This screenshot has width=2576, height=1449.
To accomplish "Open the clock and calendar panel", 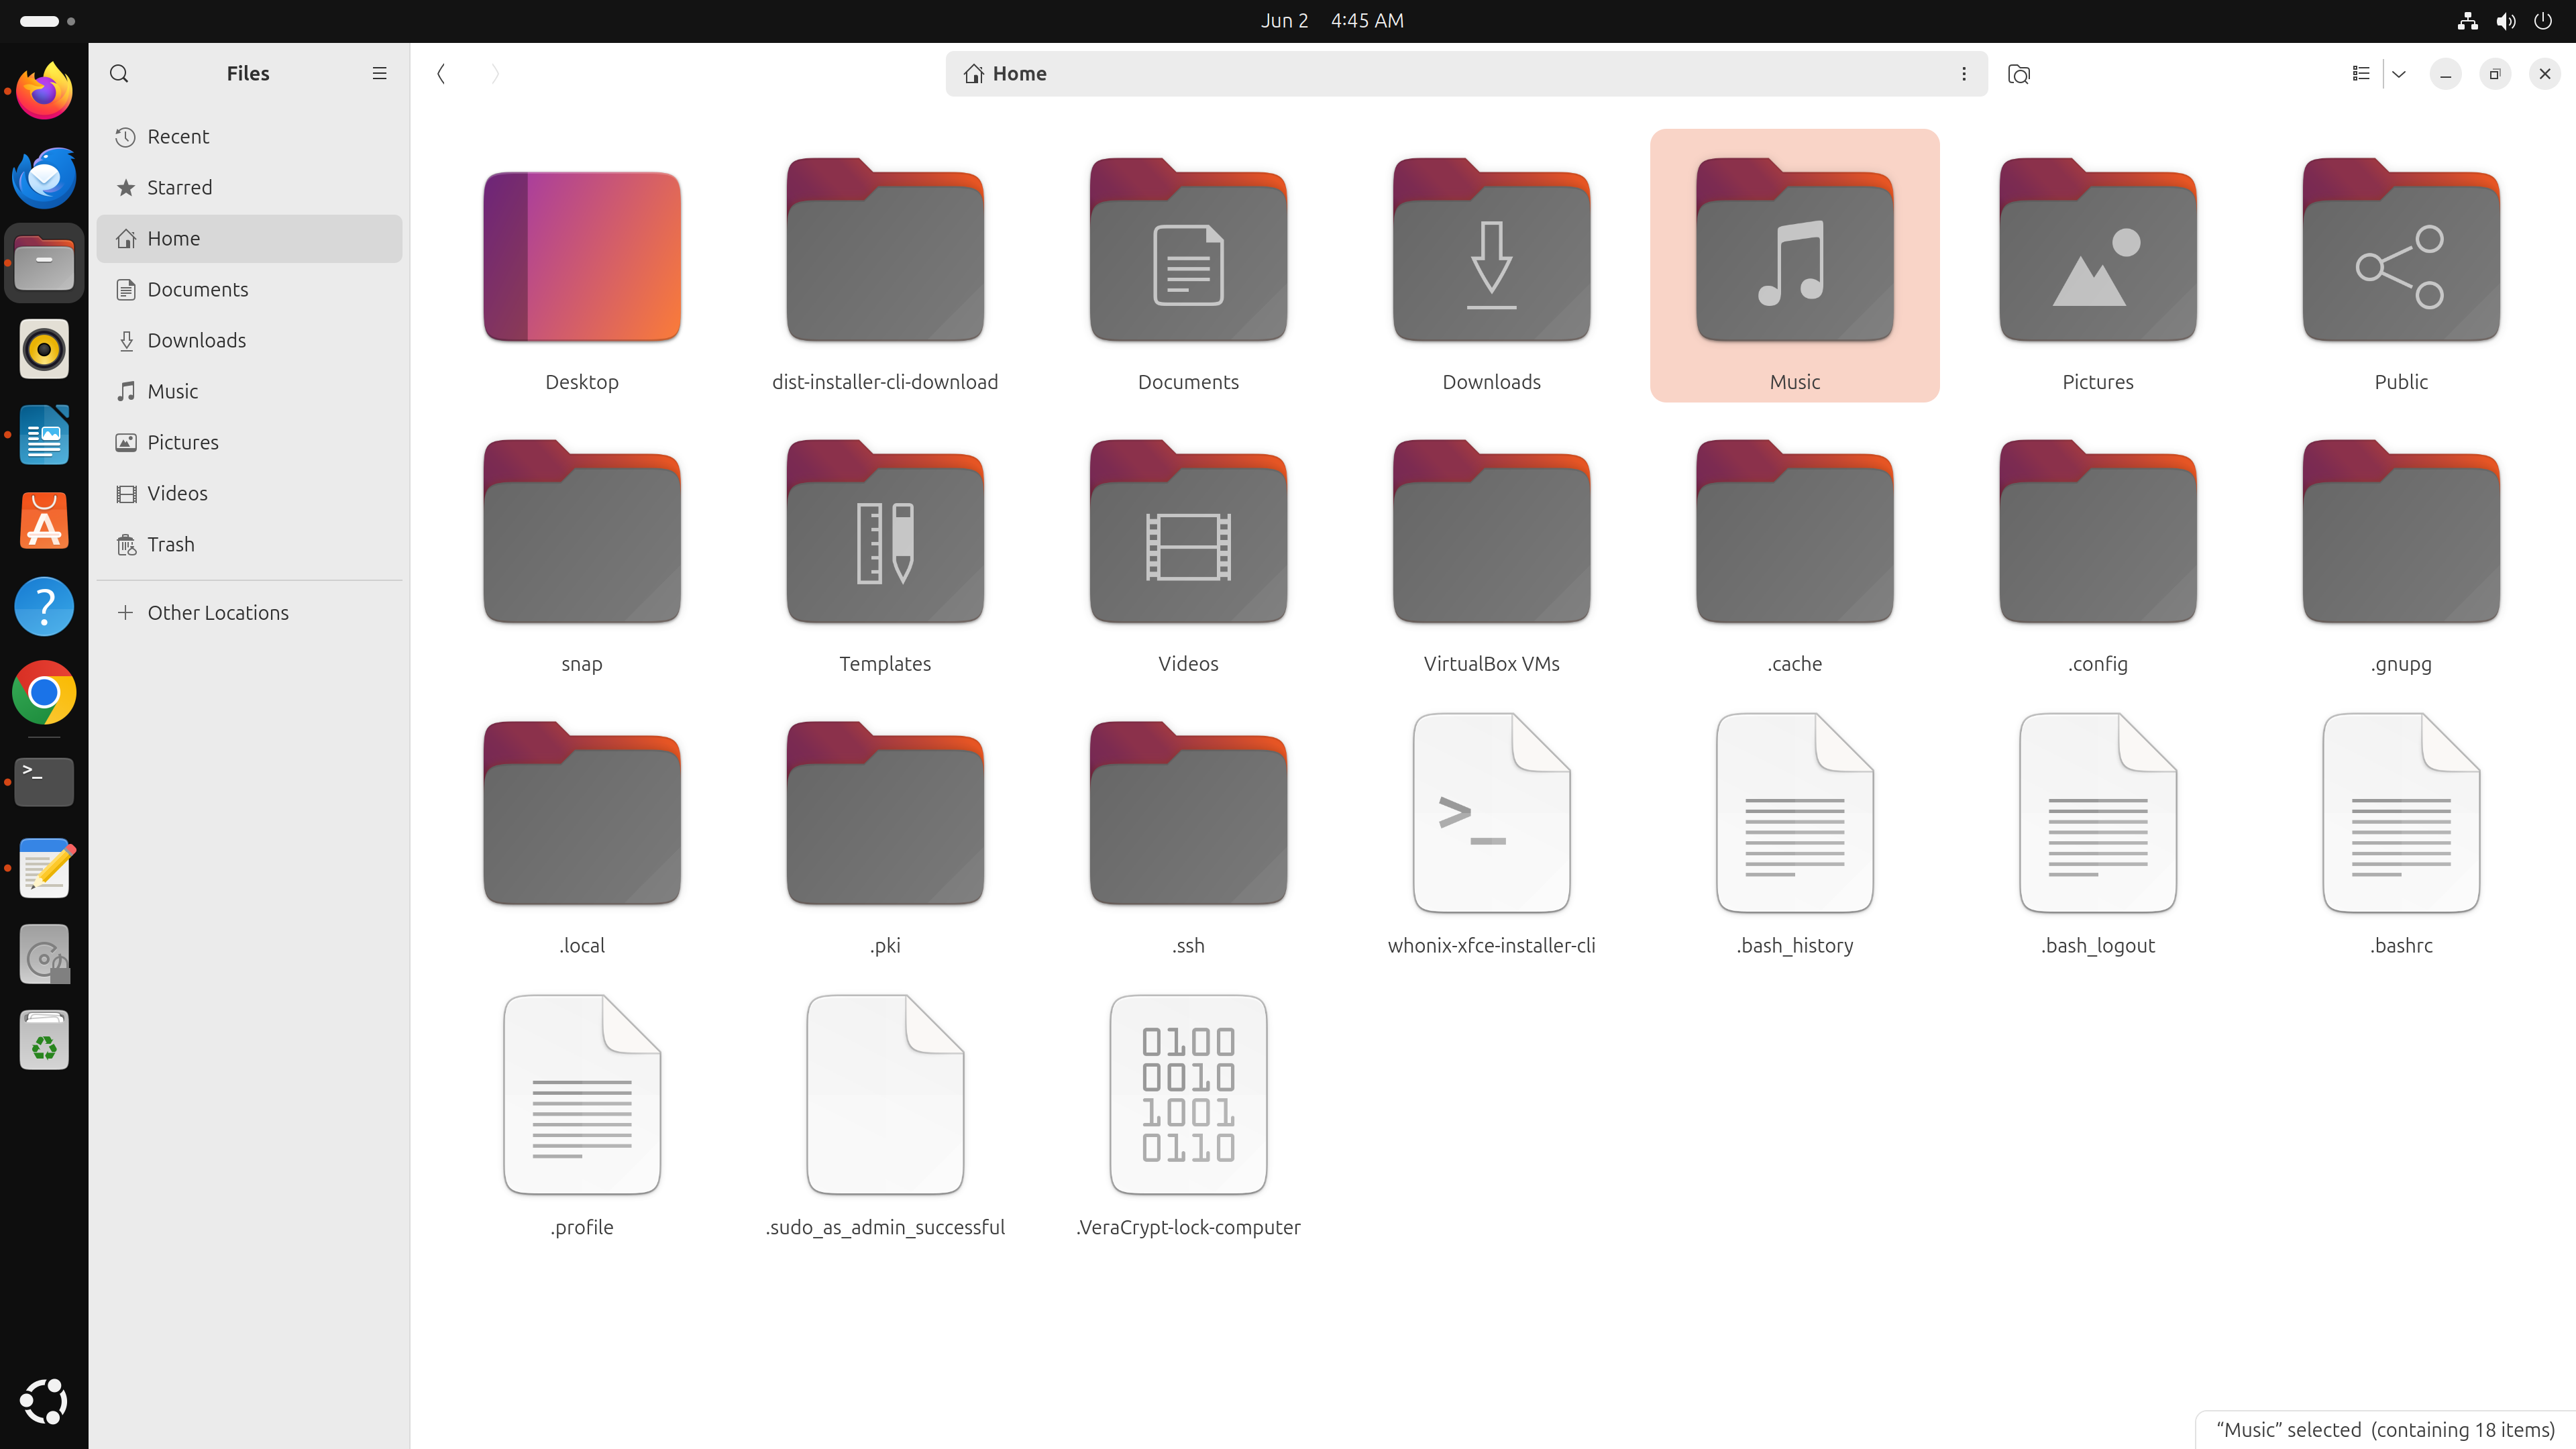I will click(1331, 21).
